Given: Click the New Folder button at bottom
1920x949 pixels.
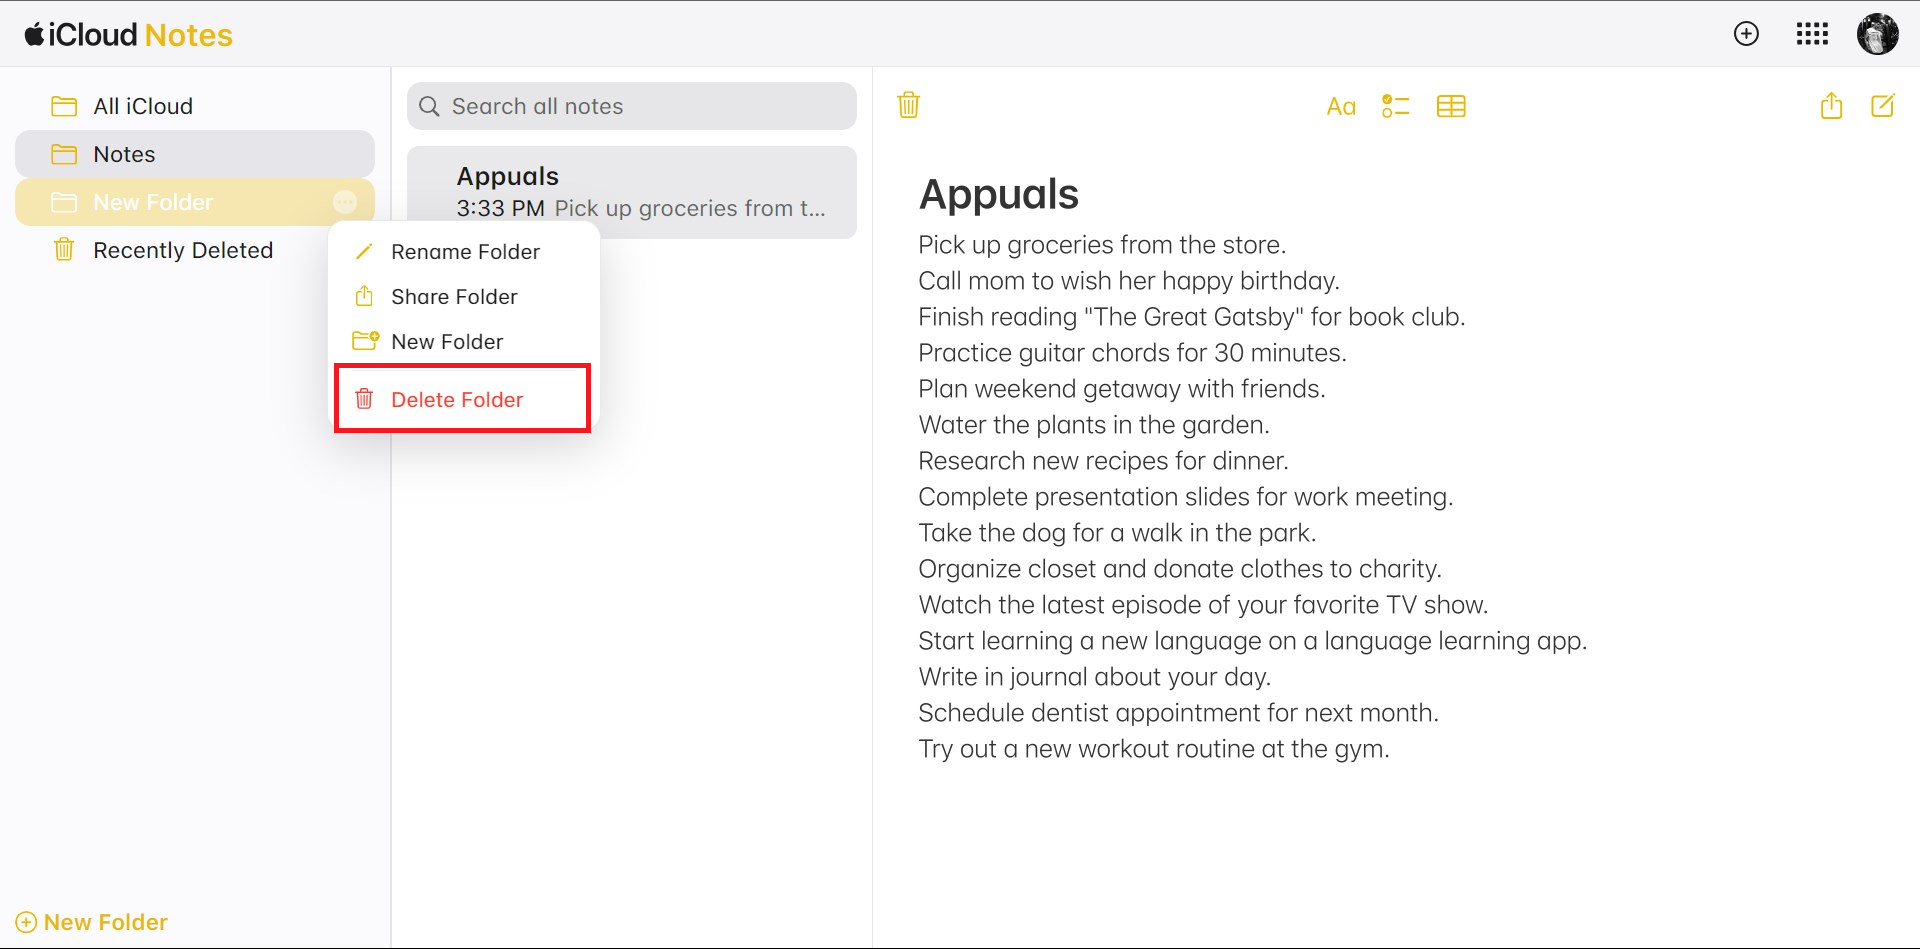Looking at the screenshot, I should point(92,922).
